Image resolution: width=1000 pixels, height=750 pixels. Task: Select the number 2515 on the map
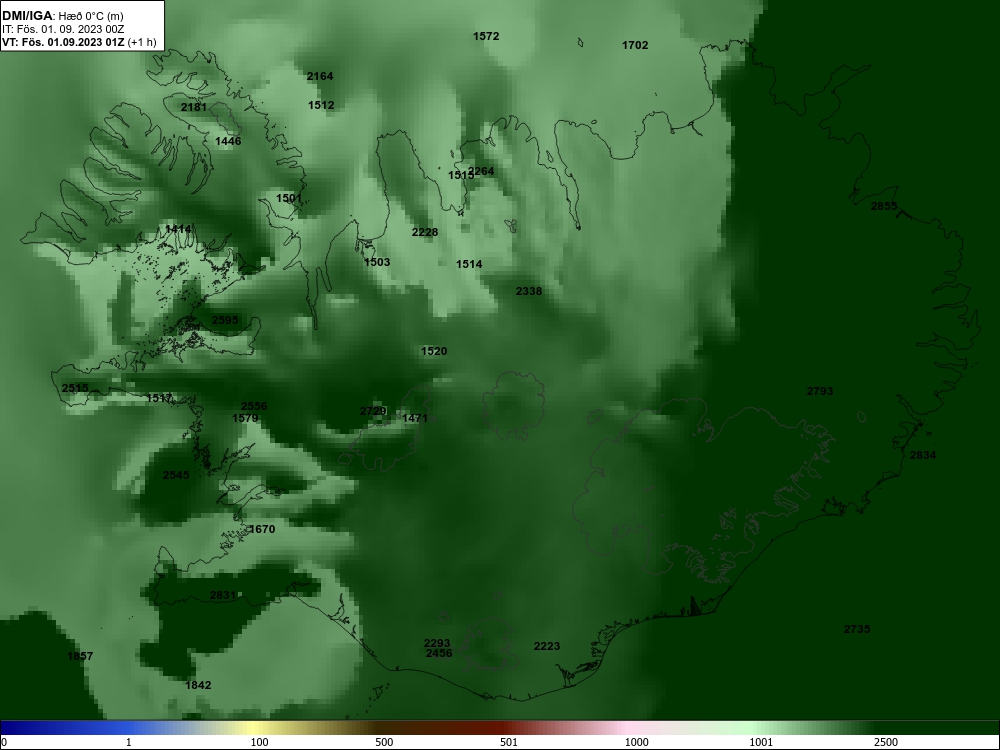click(x=75, y=388)
